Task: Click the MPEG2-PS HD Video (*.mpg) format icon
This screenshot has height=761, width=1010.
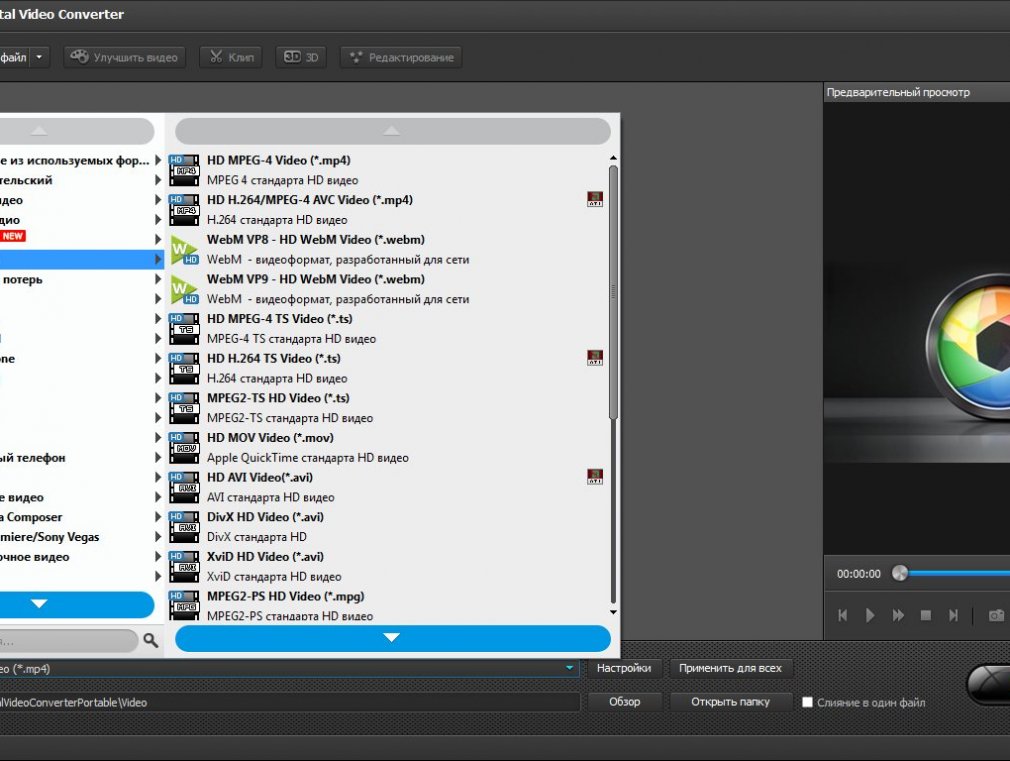Action: tap(184, 606)
